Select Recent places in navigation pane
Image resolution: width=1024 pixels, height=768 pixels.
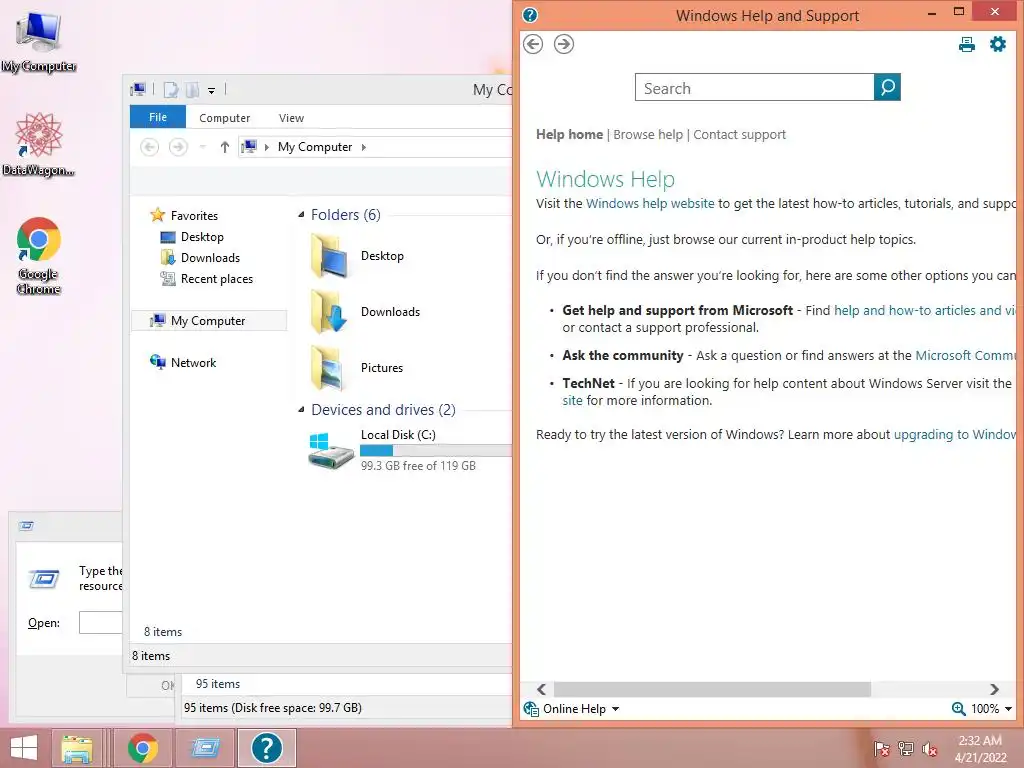217,279
